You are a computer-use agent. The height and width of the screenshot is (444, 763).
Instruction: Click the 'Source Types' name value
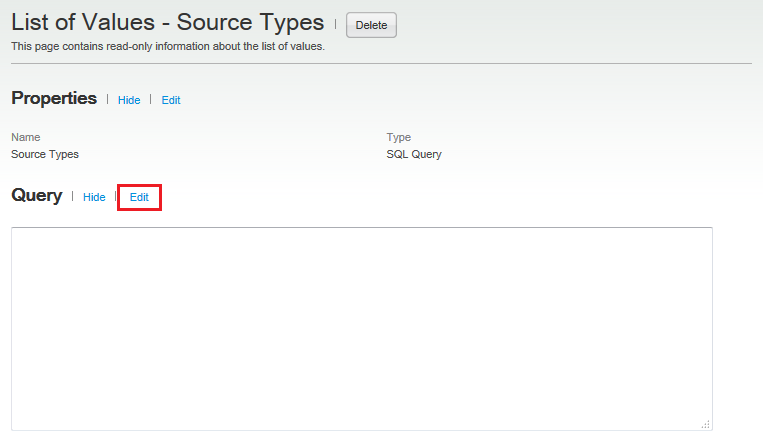tap(44, 154)
